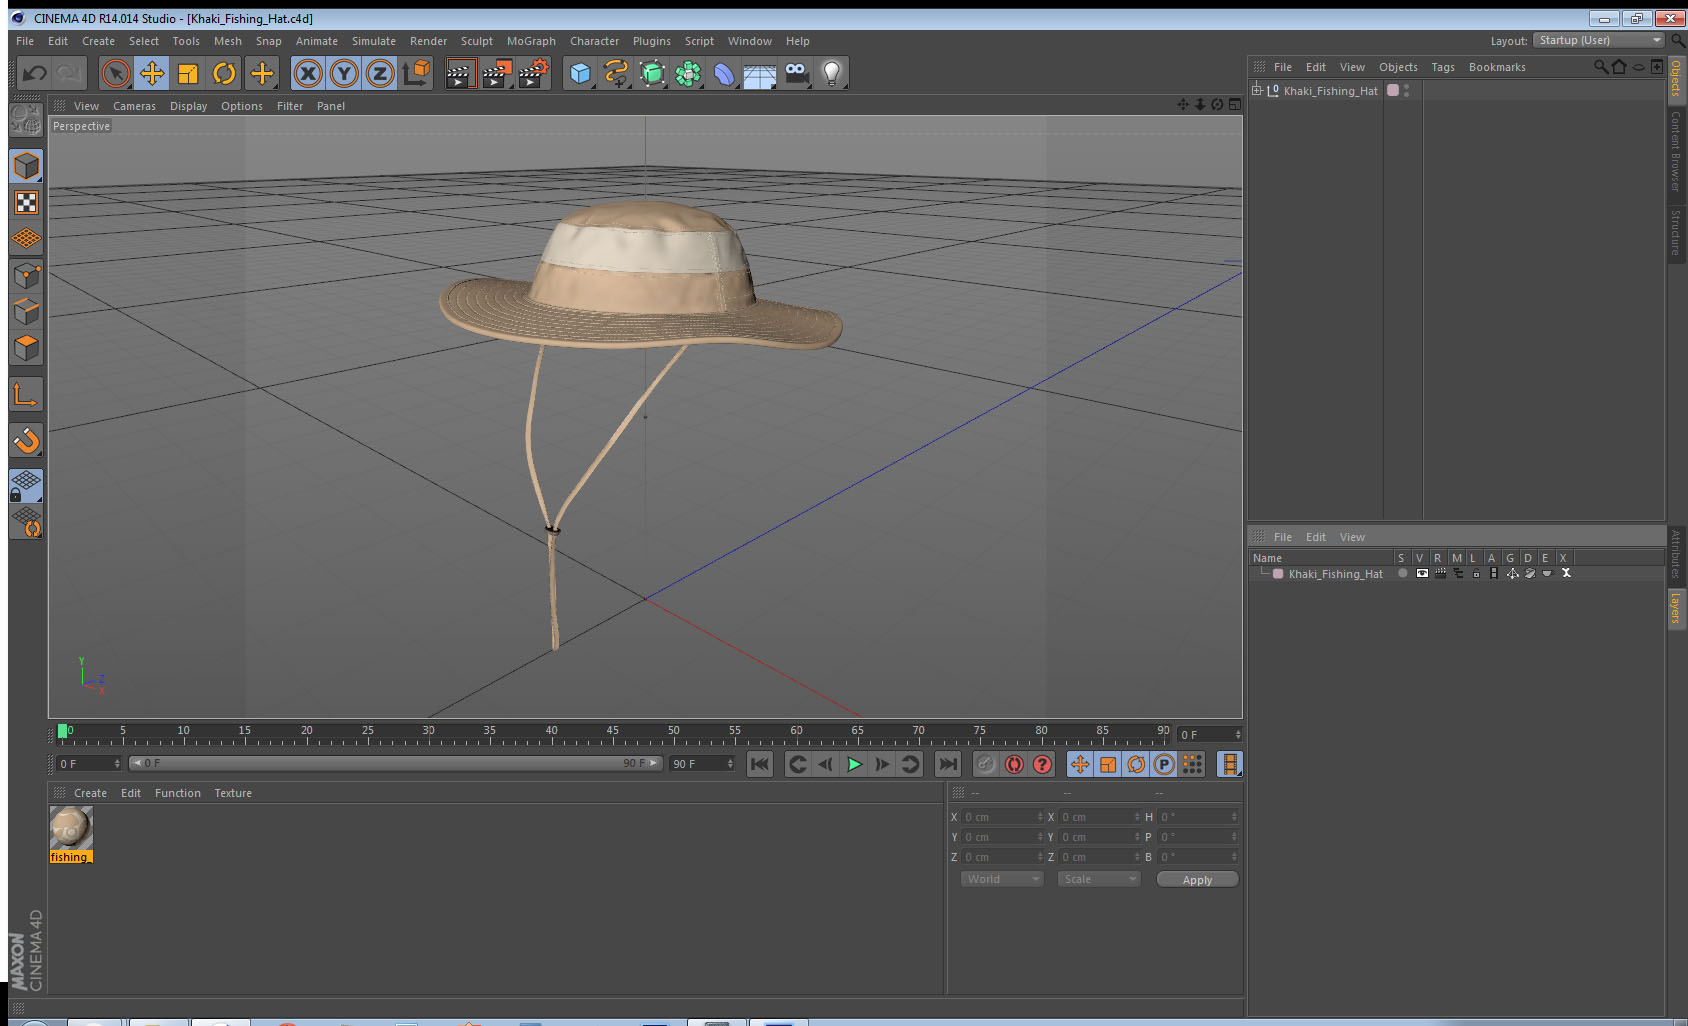Add a Cube primitive object
This screenshot has width=1688, height=1026.
click(x=581, y=73)
